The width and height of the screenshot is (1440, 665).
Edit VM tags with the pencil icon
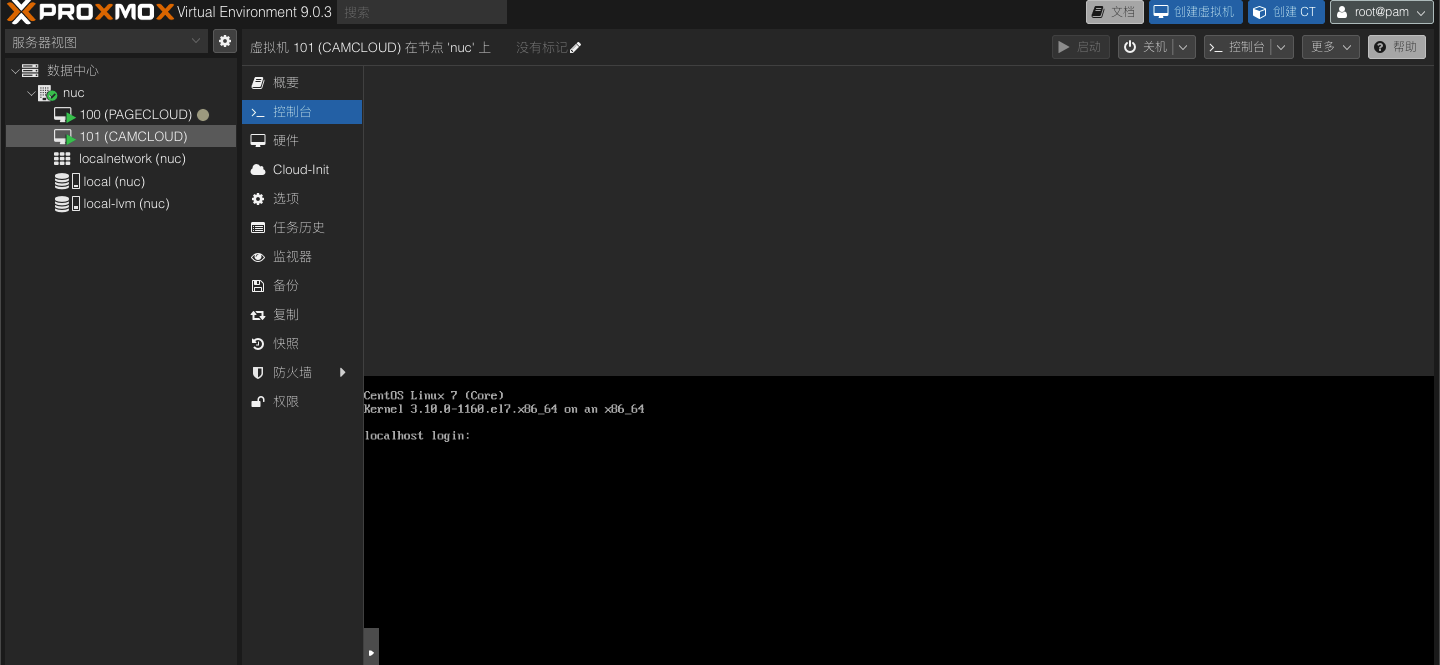[x=575, y=48]
